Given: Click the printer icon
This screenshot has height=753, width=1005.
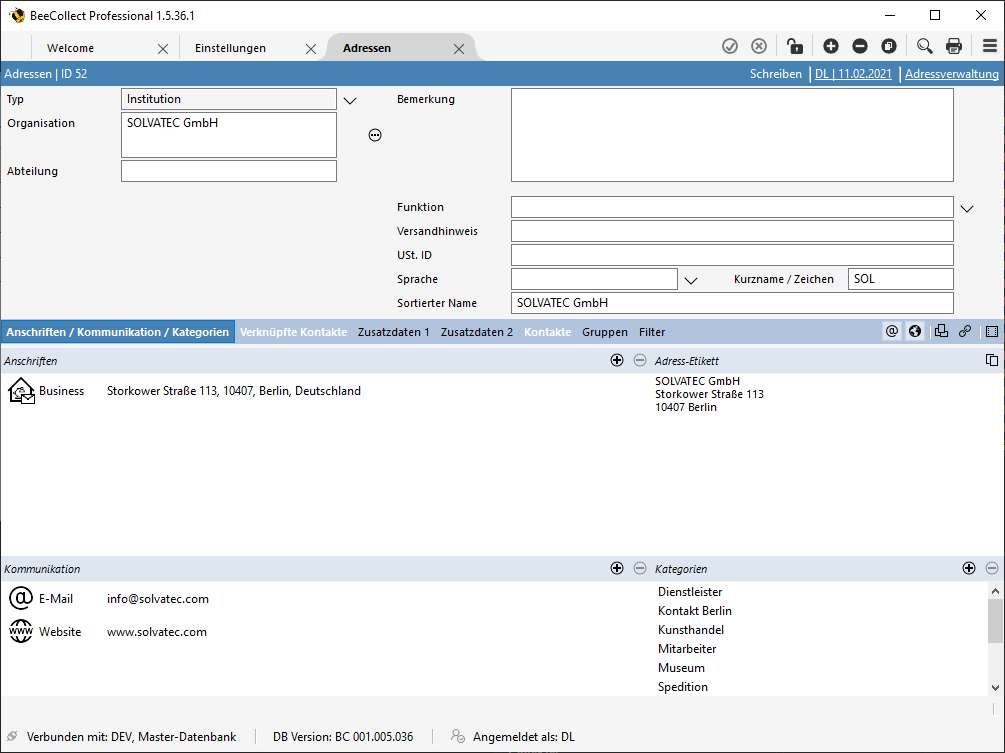Looking at the screenshot, I should coord(954,46).
